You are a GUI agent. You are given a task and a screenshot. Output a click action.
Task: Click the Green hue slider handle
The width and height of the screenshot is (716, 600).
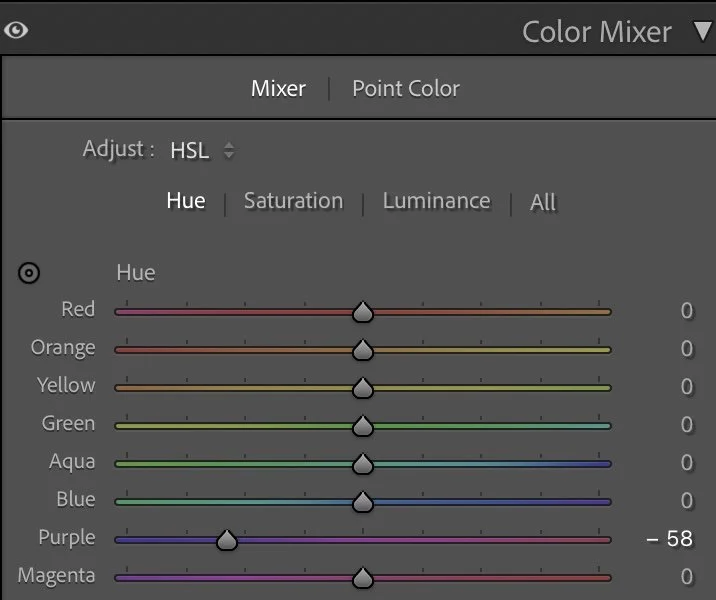363,426
